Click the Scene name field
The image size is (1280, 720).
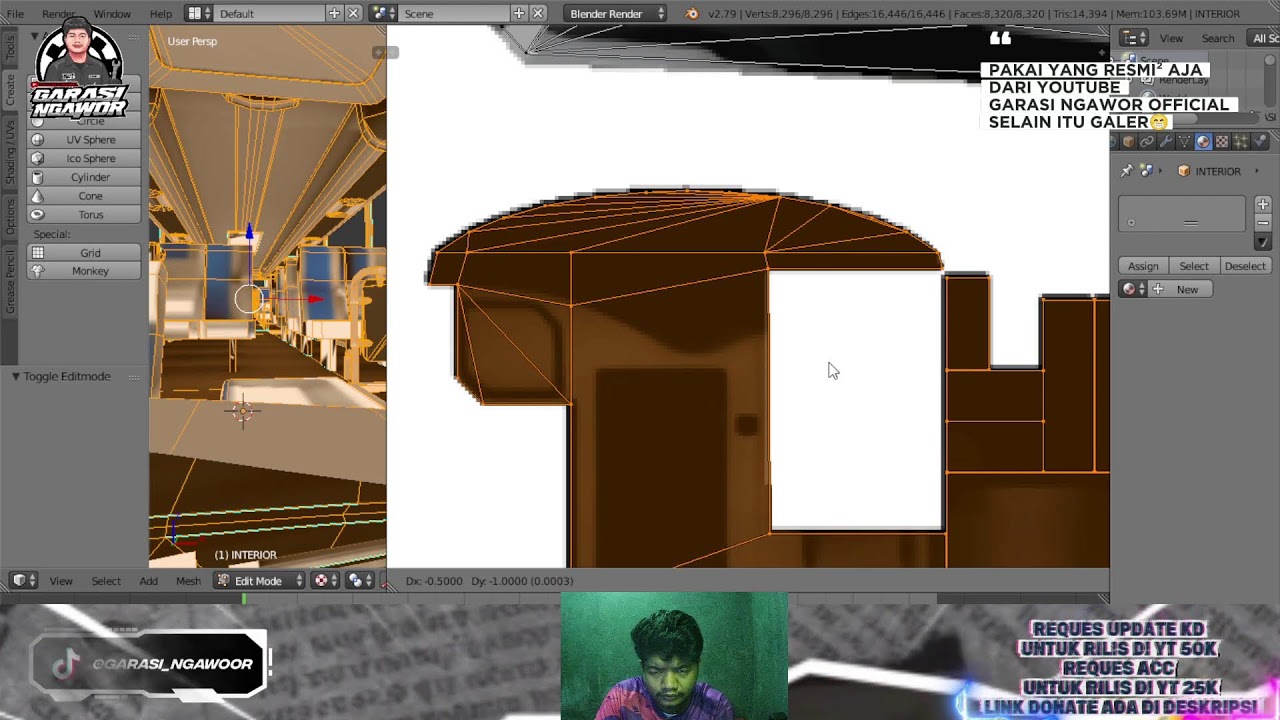453,13
